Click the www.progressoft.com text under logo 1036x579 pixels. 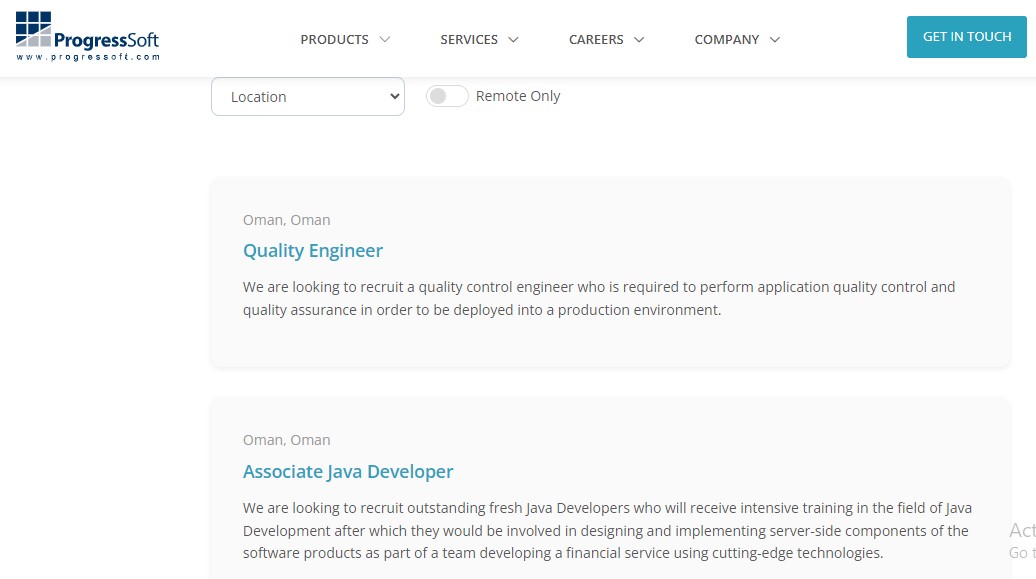click(x=88, y=57)
